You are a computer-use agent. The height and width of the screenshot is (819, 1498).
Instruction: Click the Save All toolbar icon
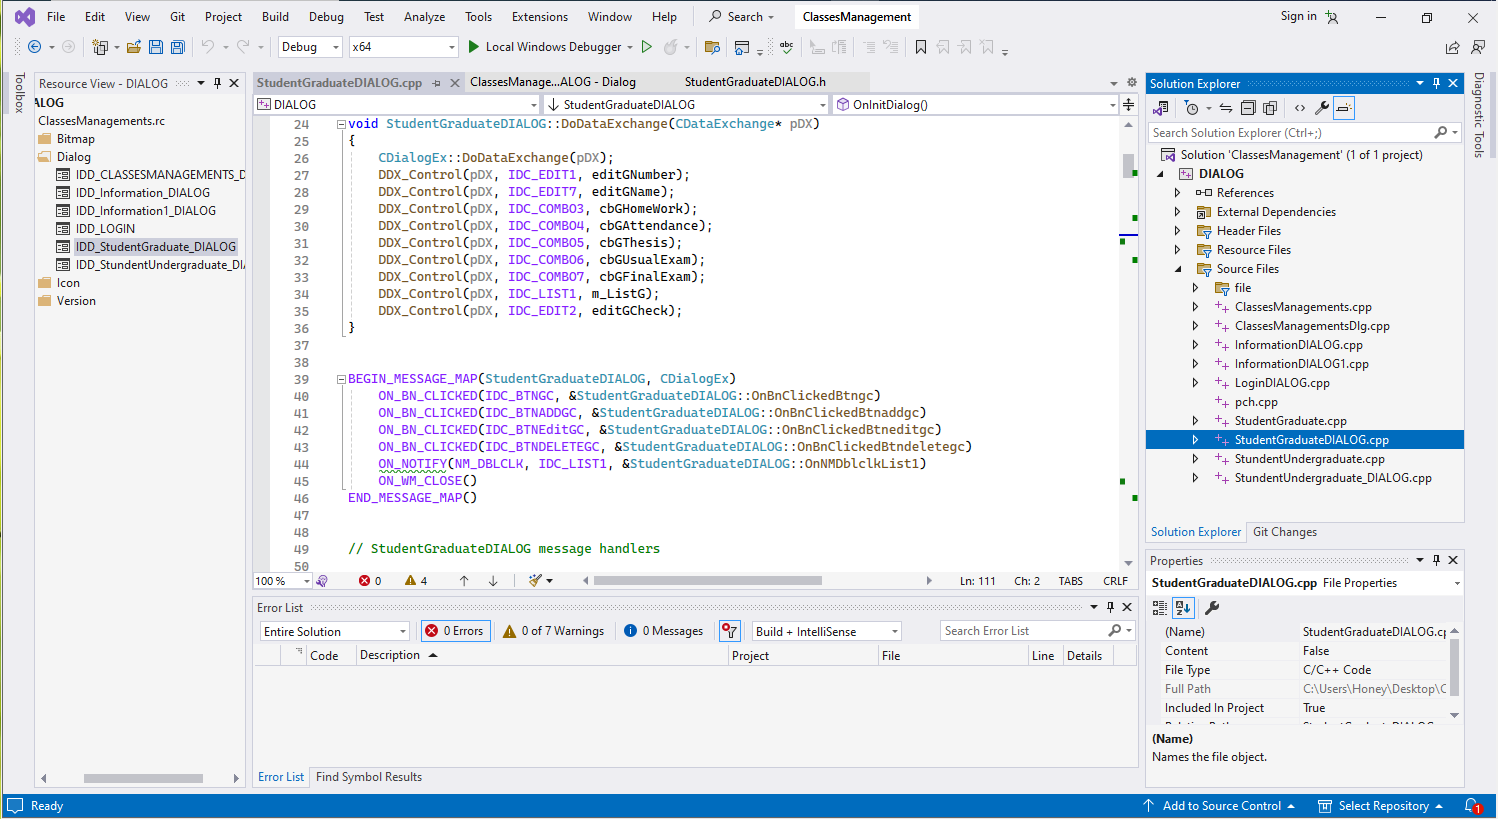pyautogui.click(x=178, y=47)
